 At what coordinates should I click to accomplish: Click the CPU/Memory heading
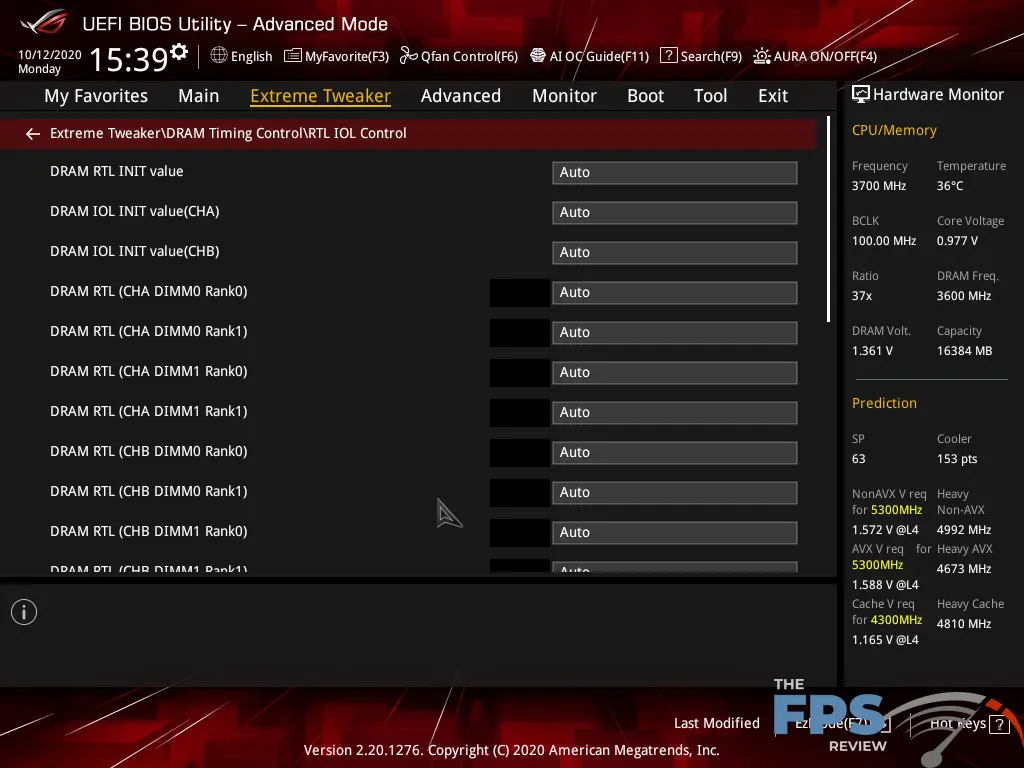point(894,131)
